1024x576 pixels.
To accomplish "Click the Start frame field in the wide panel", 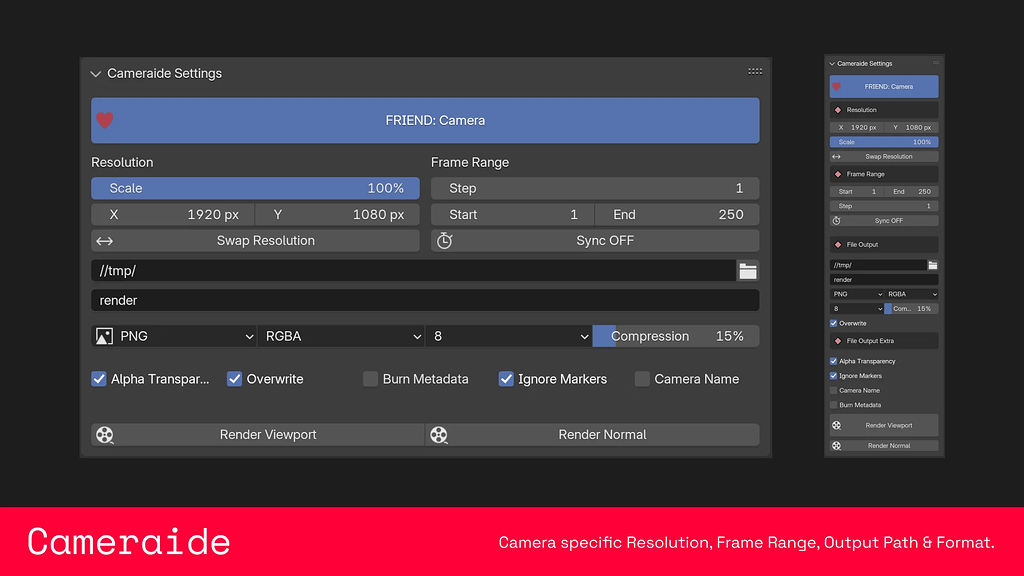I will [513, 215].
